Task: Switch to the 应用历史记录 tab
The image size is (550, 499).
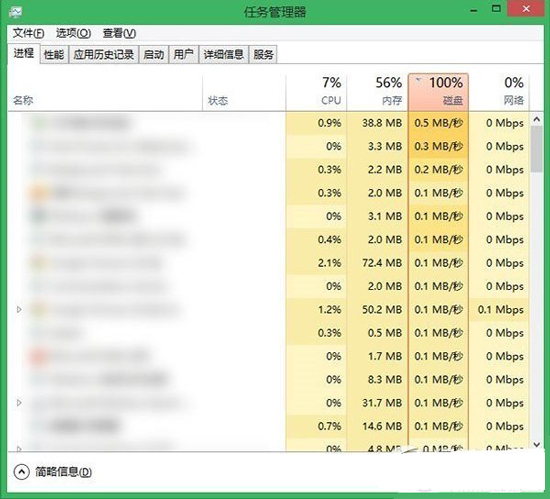Action: 104,54
